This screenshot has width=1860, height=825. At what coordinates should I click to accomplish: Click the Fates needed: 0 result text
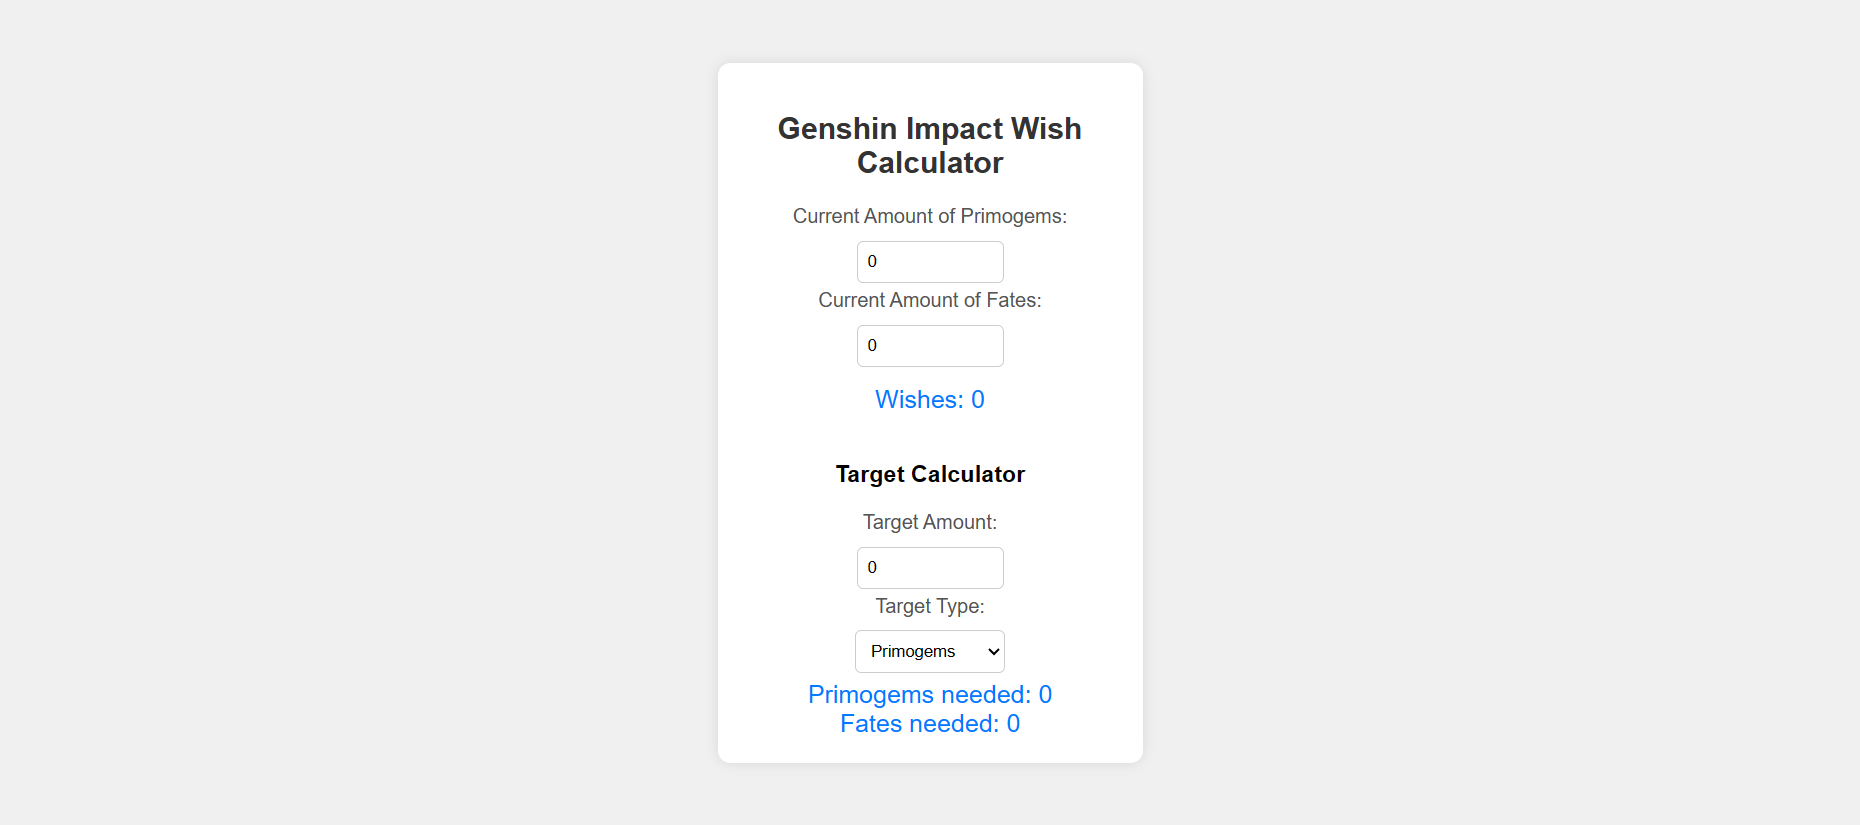pyautogui.click(x=929, y=723)
